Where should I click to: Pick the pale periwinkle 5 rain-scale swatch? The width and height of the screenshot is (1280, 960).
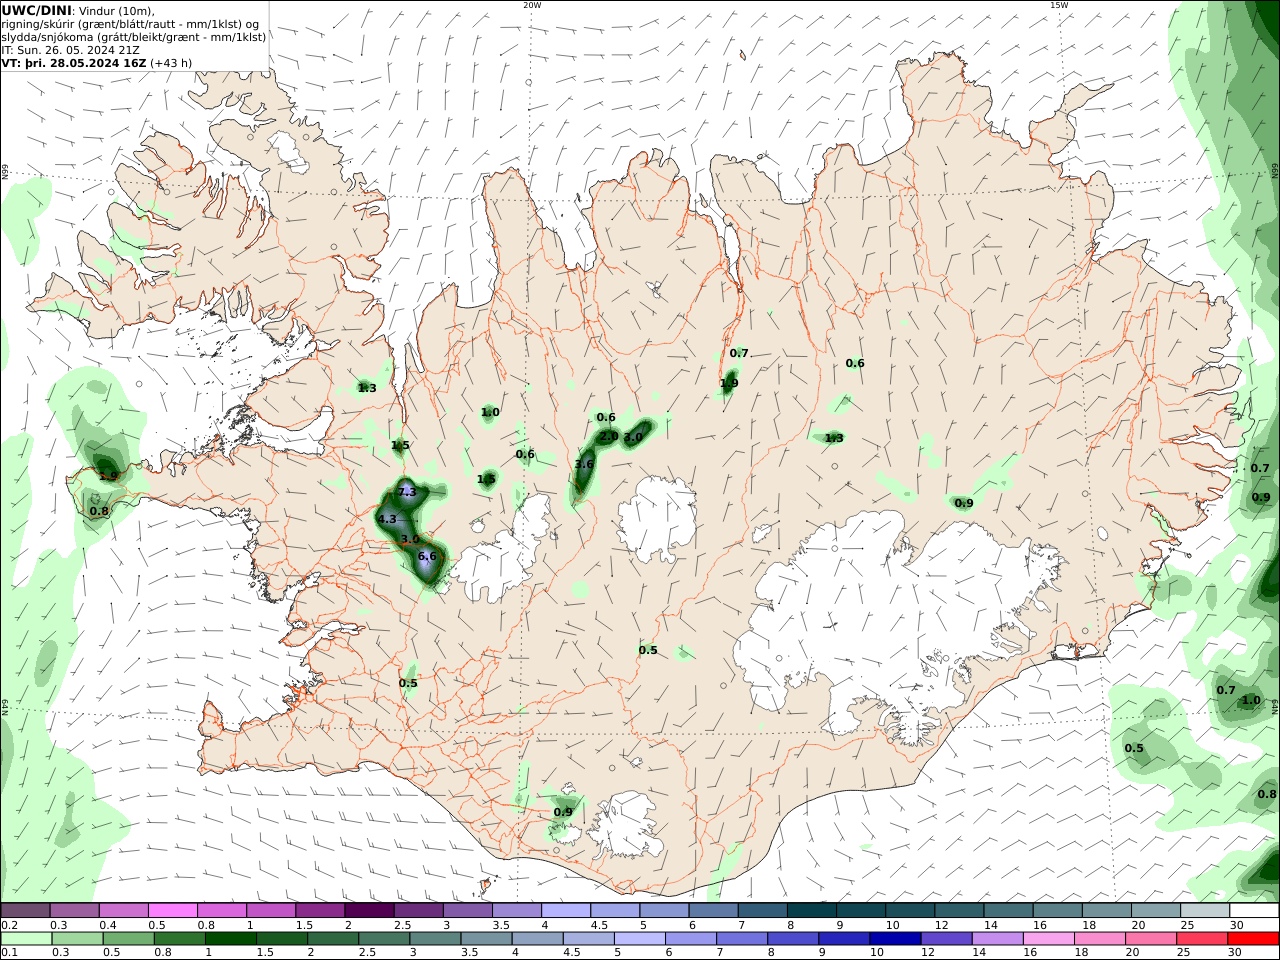click(x=639, y=939)
